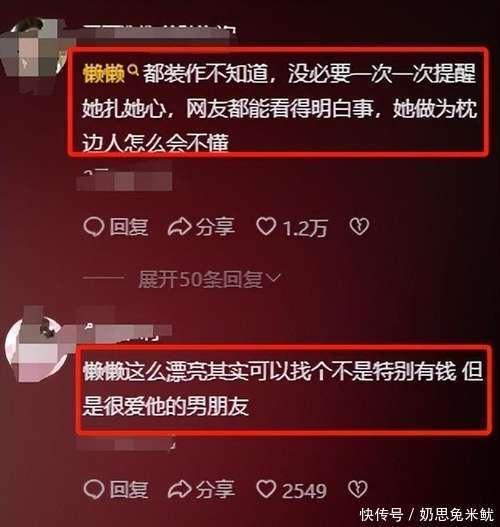Select the comment starting 懒懒这么漂亮
The image size is (500, 527).
point(283,389)
